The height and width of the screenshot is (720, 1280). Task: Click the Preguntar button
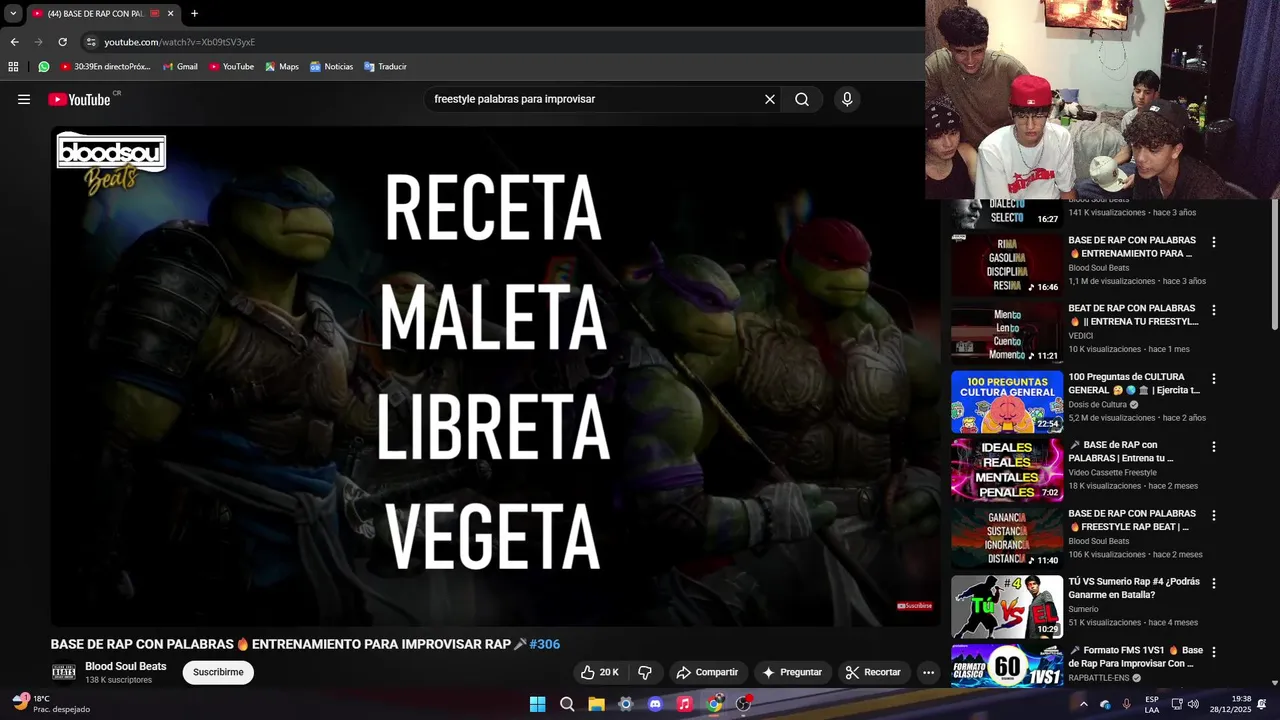792,672
